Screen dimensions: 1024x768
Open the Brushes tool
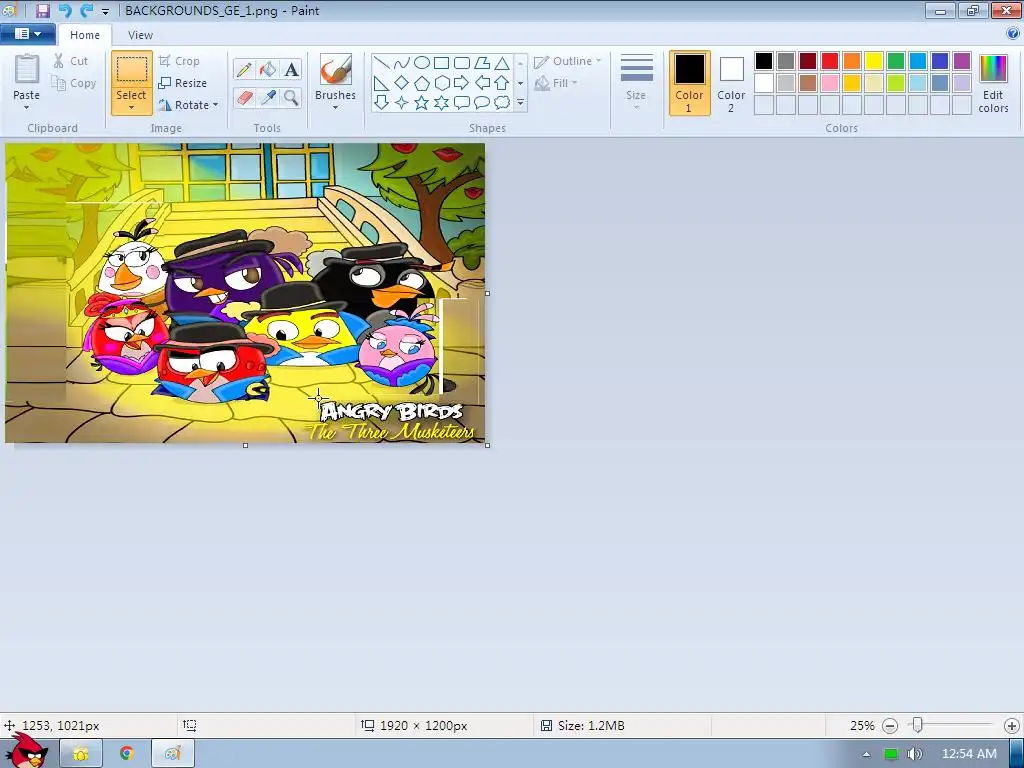tap(335, 71)
